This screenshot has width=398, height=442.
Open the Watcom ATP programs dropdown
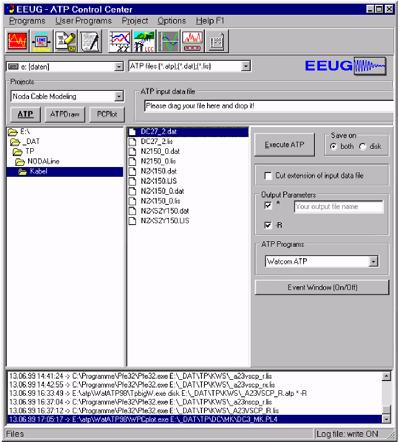click(x=373, y=261)
